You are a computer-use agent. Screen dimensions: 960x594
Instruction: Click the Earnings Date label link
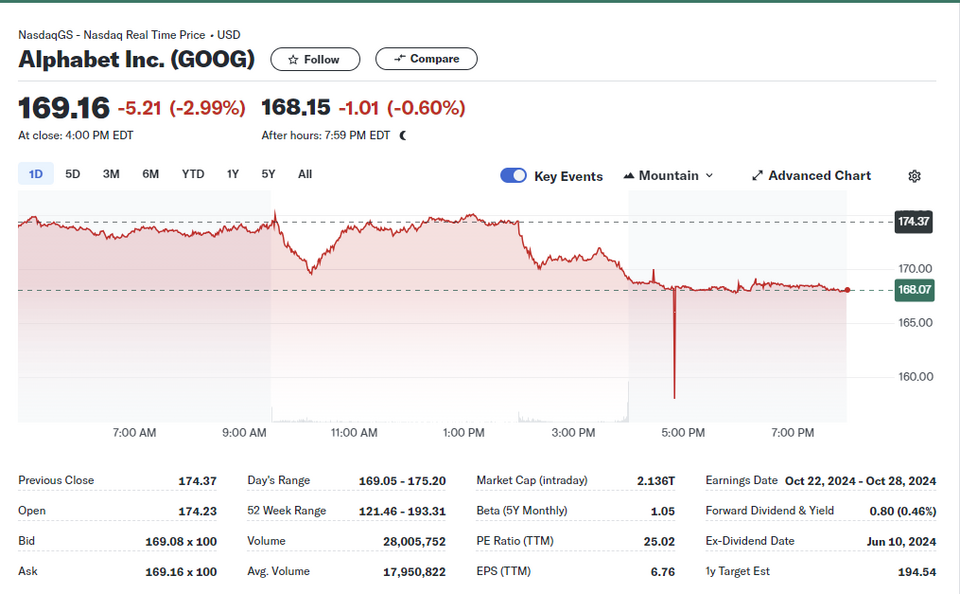pos(741,480)
